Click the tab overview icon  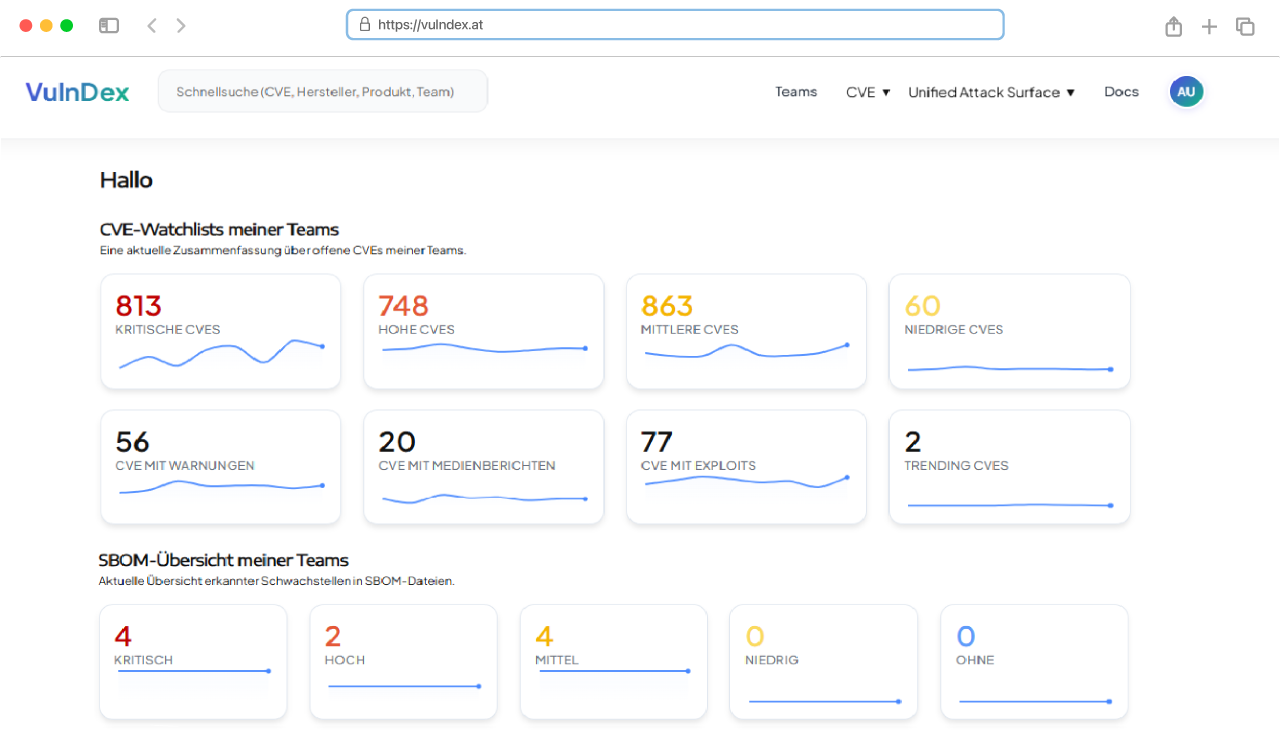click(x=1245, y=25)
